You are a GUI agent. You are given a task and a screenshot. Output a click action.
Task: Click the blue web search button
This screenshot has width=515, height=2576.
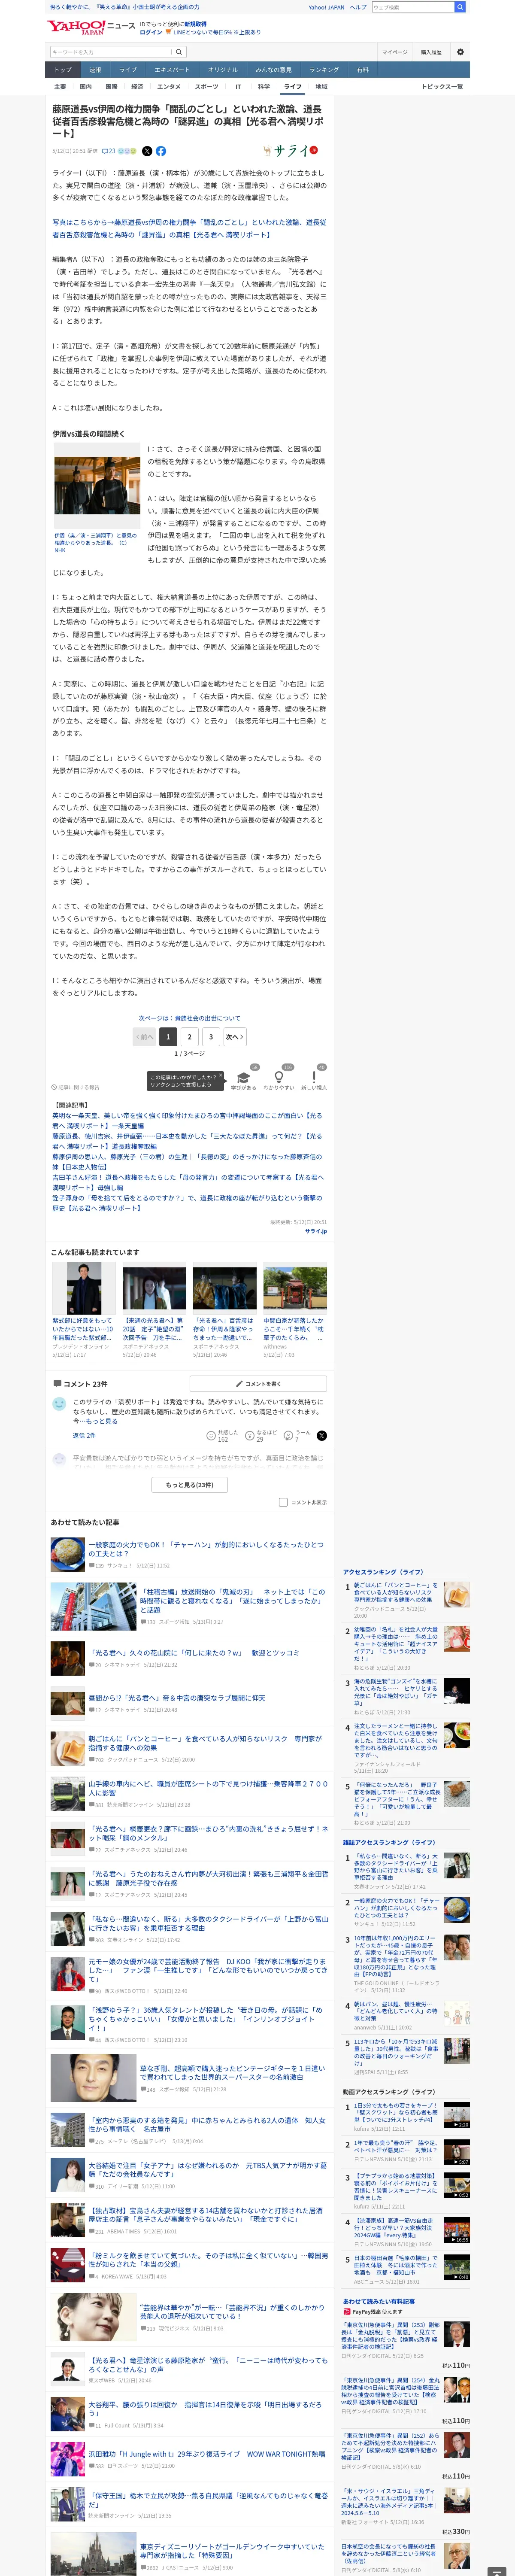(460, 7)
